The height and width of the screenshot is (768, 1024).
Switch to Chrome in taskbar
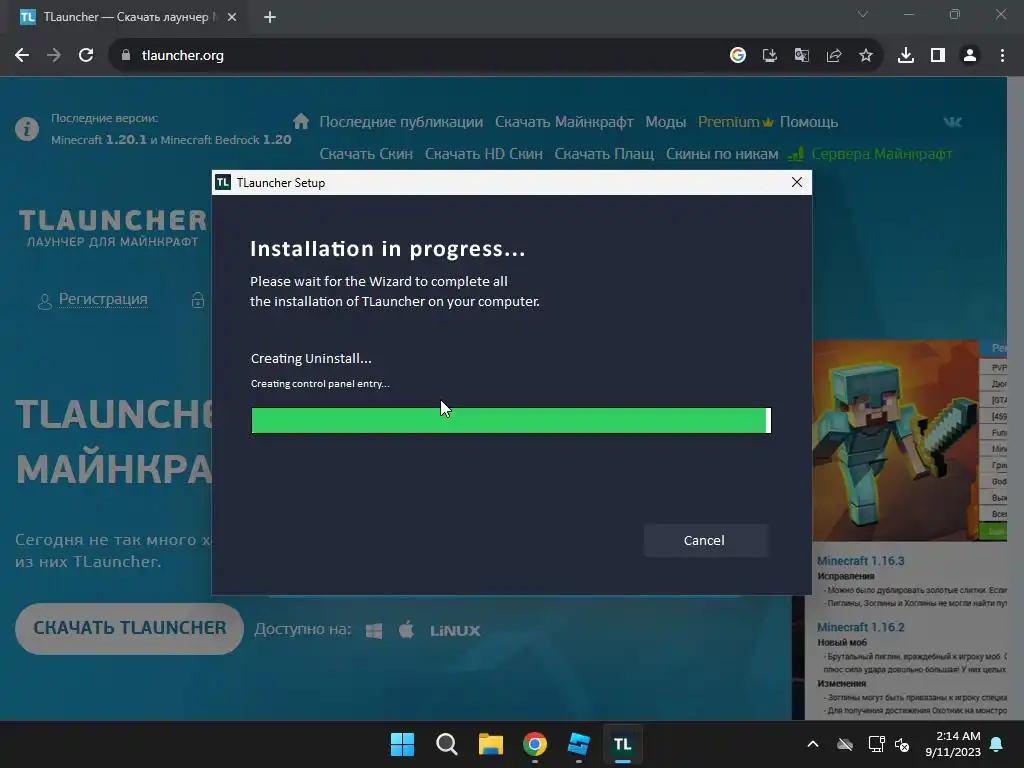click(535, 744)
